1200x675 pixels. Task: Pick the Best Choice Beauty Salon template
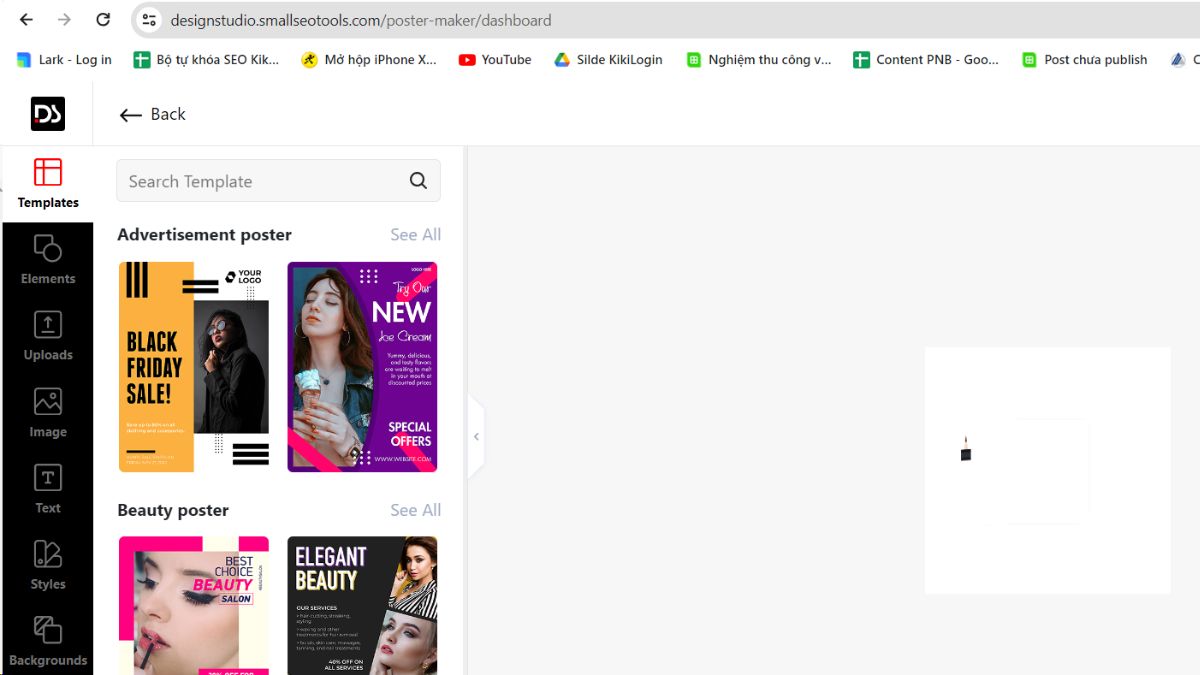point(194,605)
